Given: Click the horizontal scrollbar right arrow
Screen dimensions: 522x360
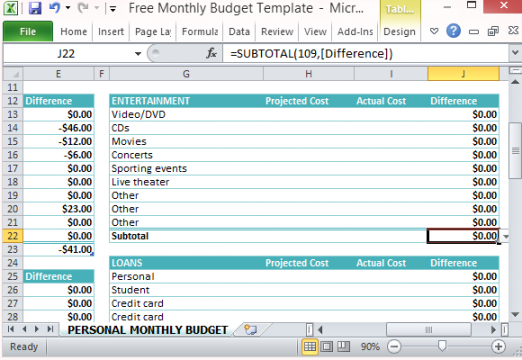Looking at the screenshot, I should [x=493, y=330].
